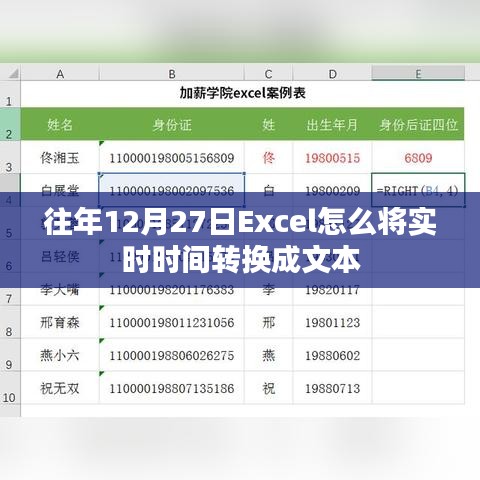Select the name cell 祝无双

[x=60, y=388]
